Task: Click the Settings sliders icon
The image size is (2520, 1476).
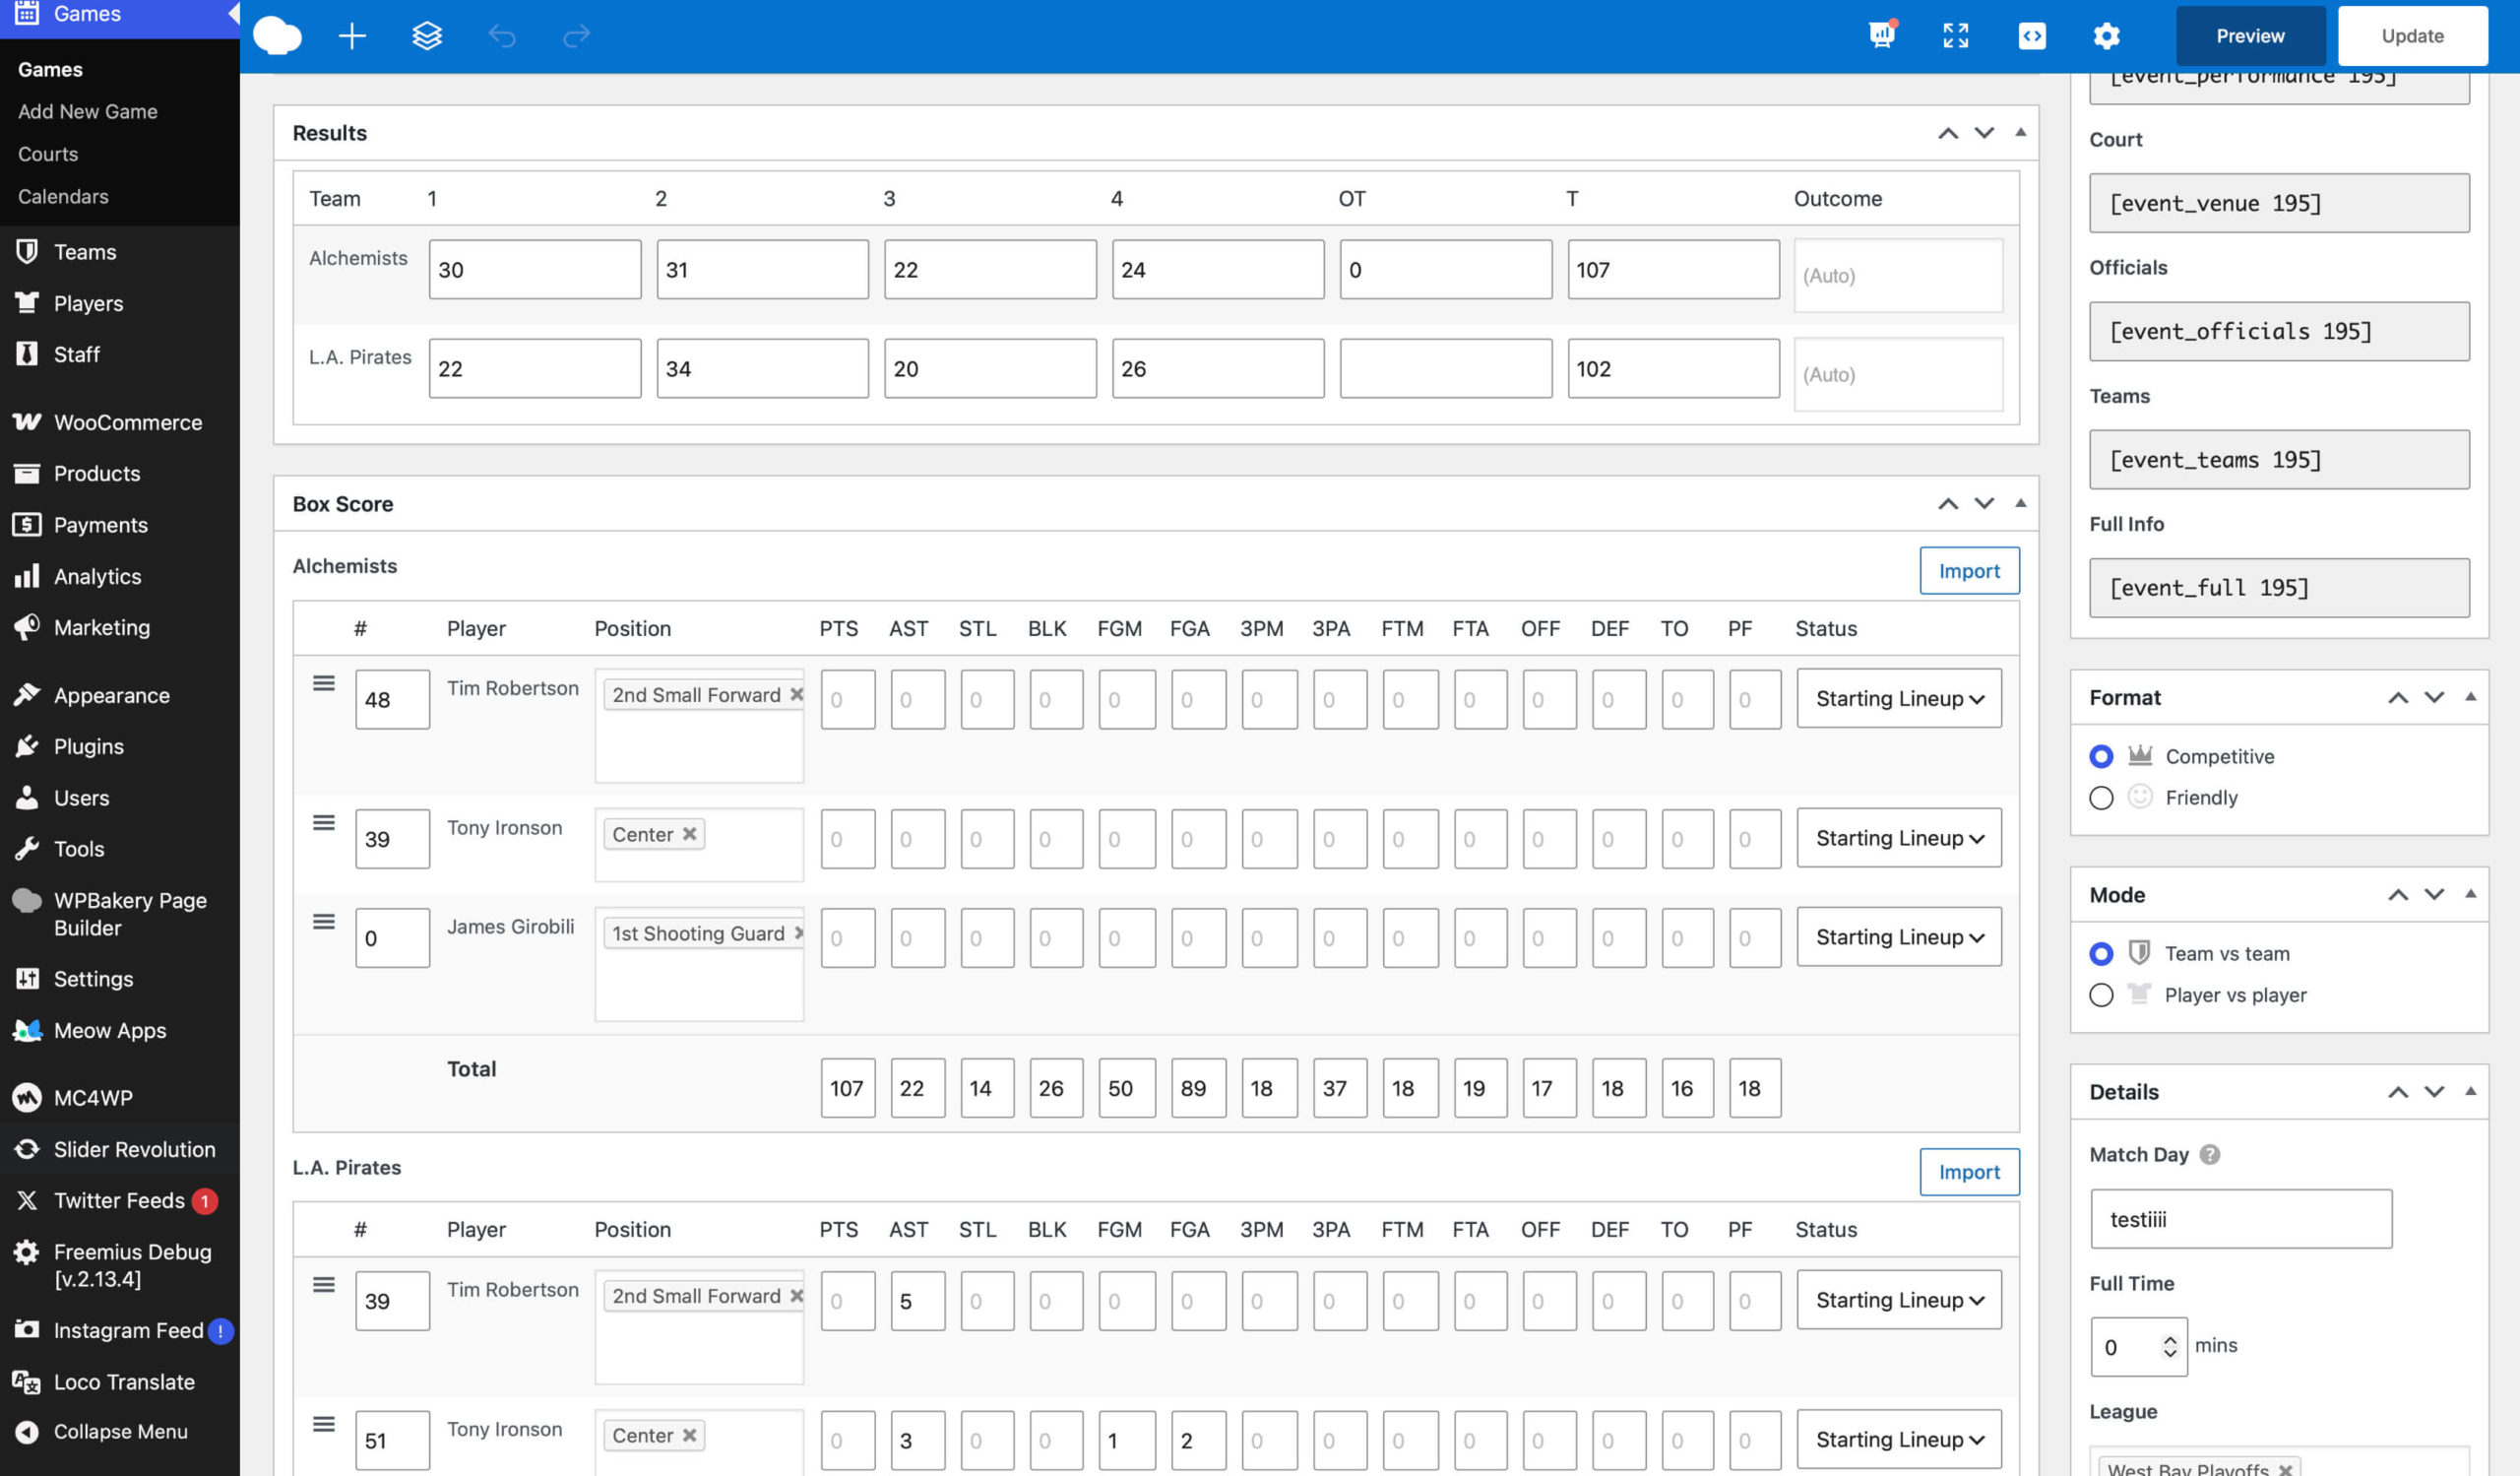Action: (x=27, y=978)
